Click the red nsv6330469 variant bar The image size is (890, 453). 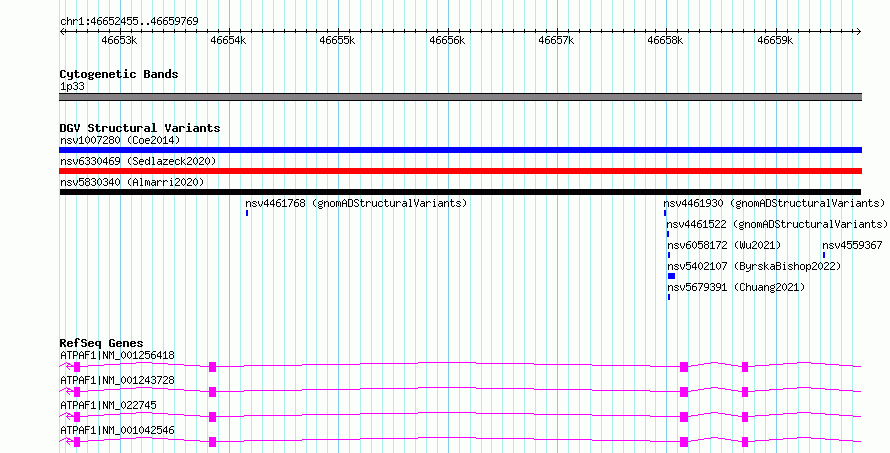point(460,171)
